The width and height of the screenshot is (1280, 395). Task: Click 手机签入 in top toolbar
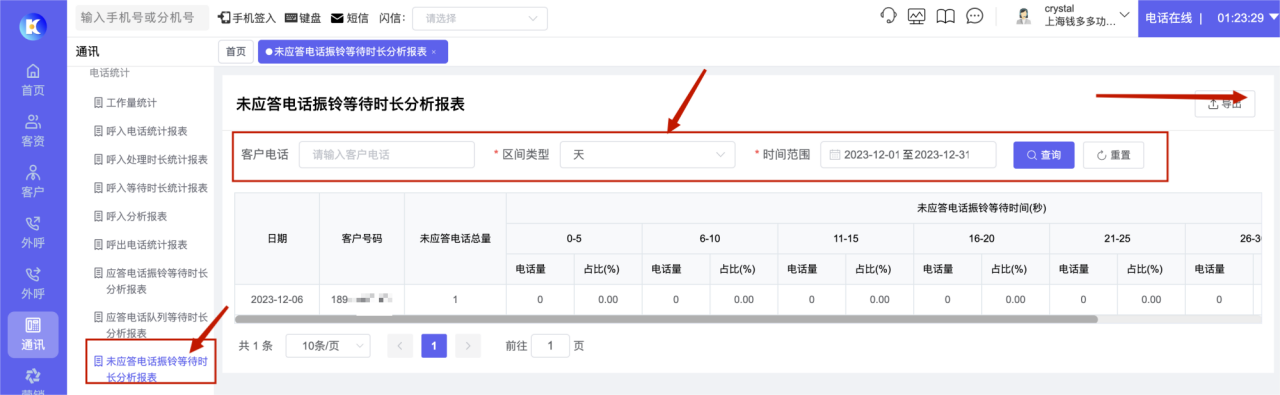(x=247, y=18)
